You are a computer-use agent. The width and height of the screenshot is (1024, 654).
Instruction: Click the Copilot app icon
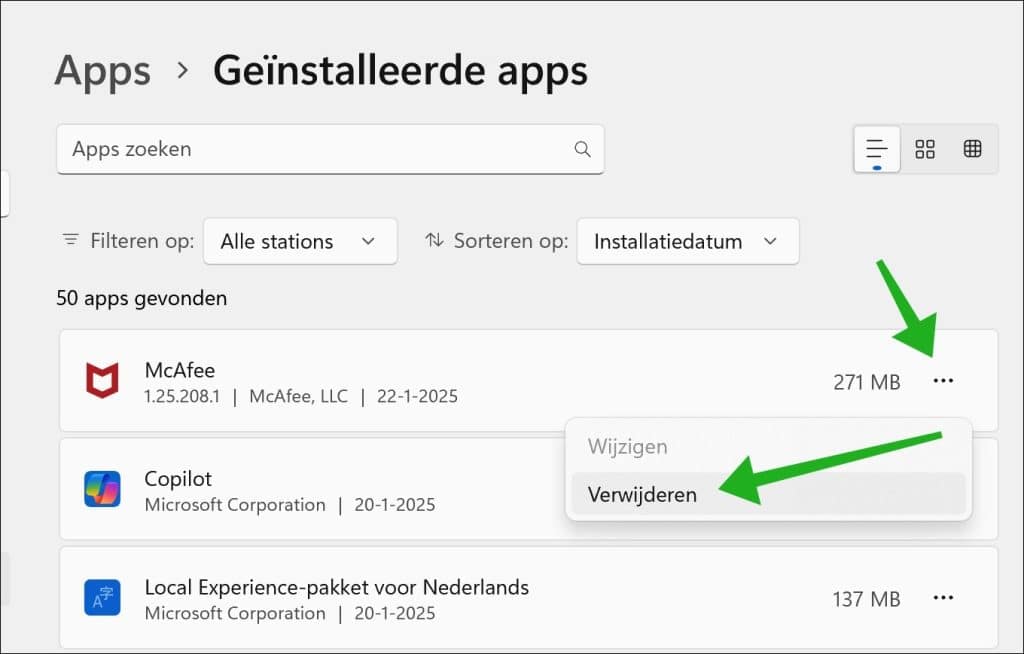pos(102,489)
